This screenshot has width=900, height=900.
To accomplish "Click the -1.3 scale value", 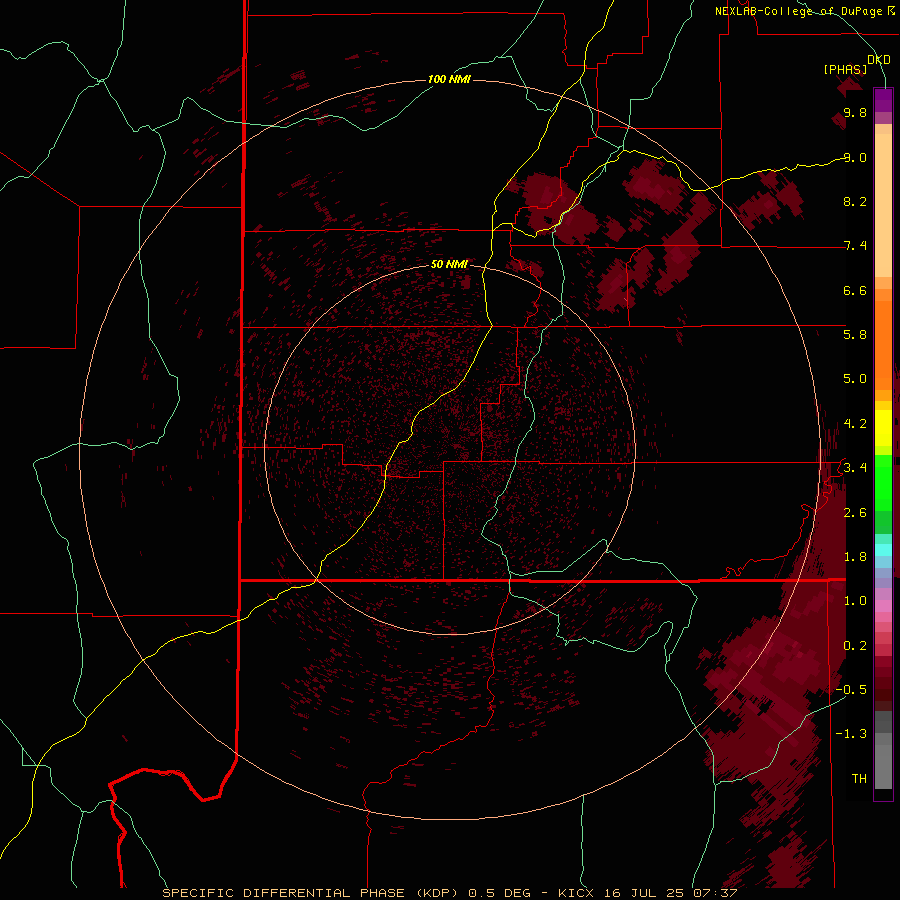I will click(x=851, y=734).
